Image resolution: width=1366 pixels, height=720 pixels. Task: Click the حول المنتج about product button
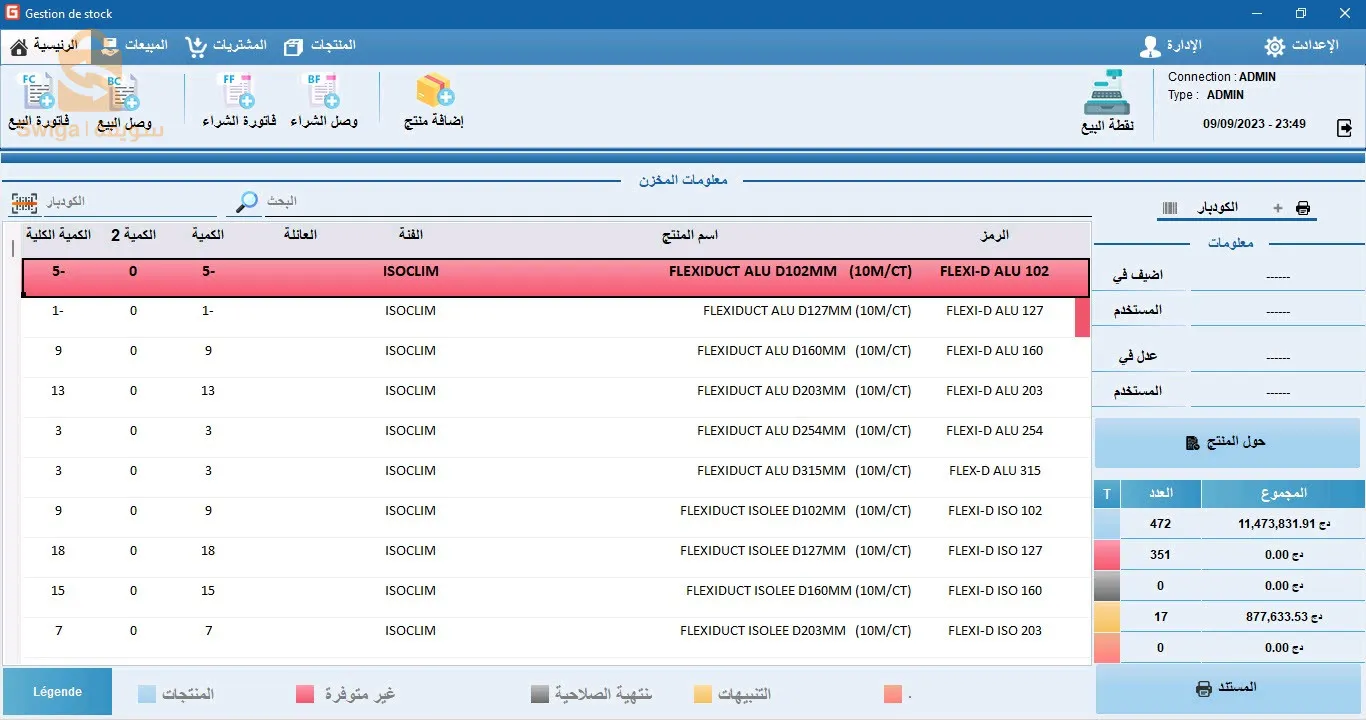click(1227, 442)
